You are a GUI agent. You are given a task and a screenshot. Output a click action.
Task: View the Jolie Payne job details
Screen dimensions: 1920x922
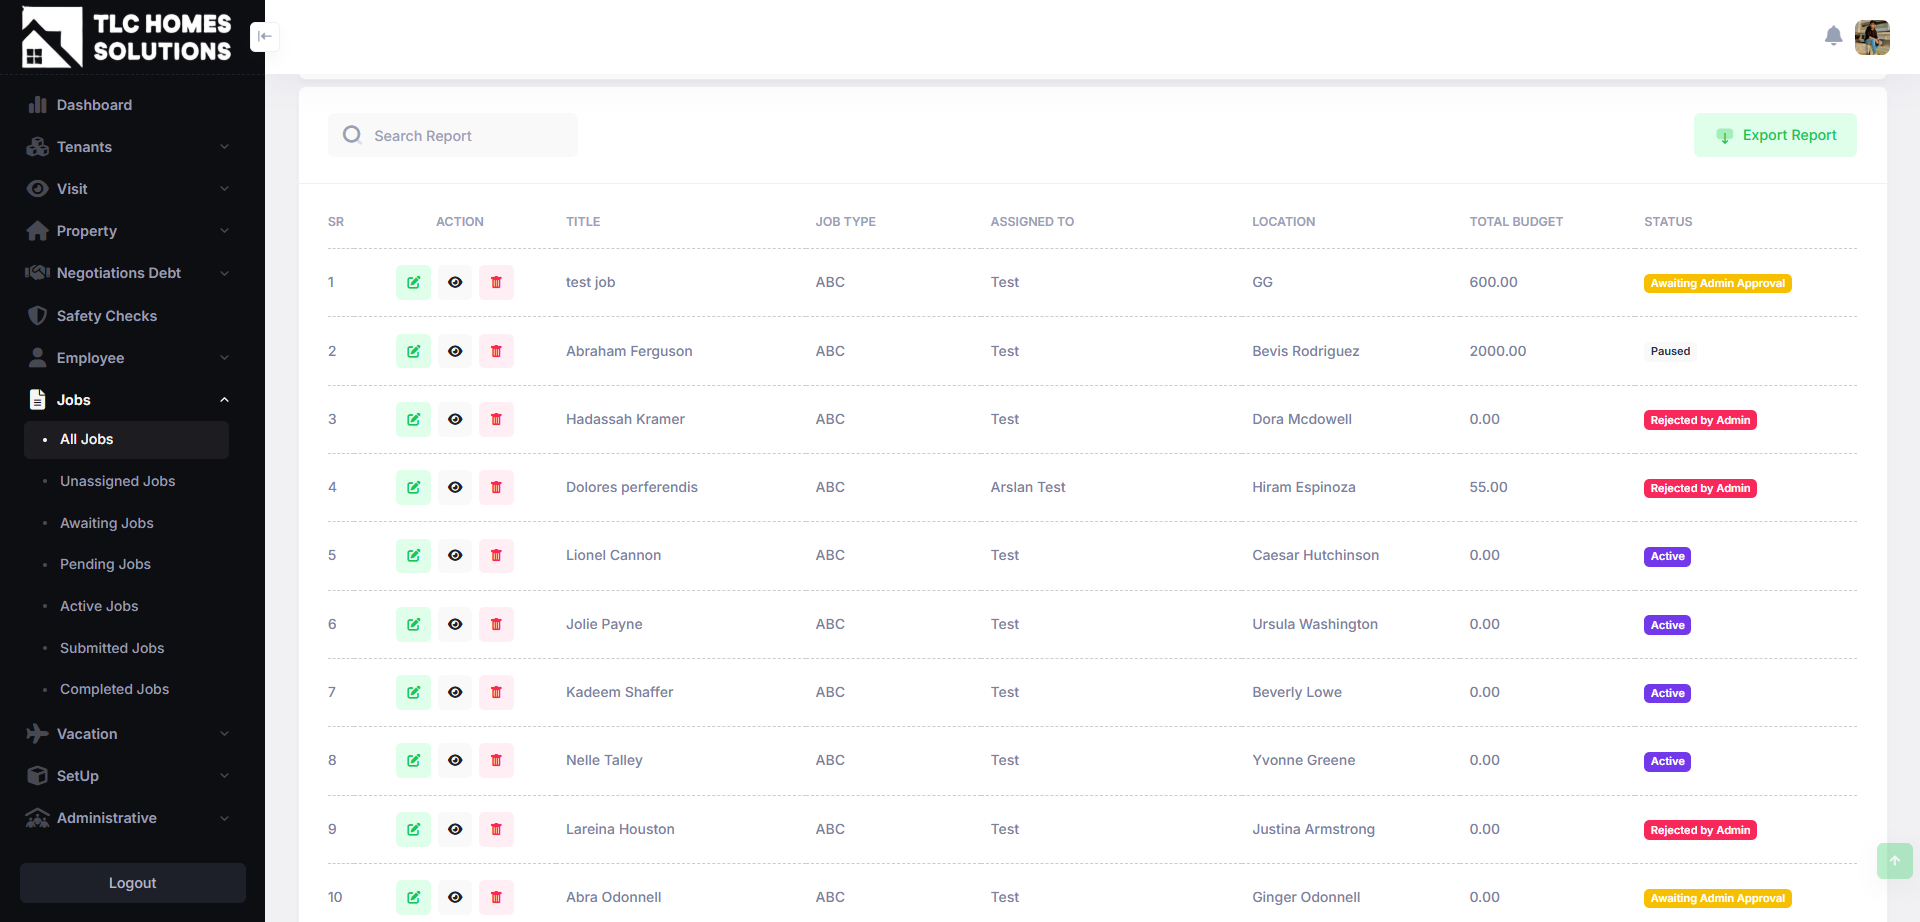(455, 624)
